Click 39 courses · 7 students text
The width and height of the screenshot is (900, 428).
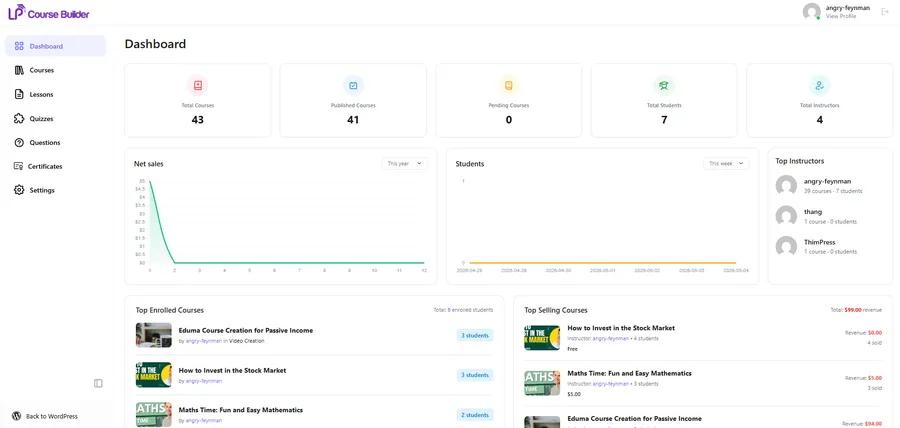point(833,191)
